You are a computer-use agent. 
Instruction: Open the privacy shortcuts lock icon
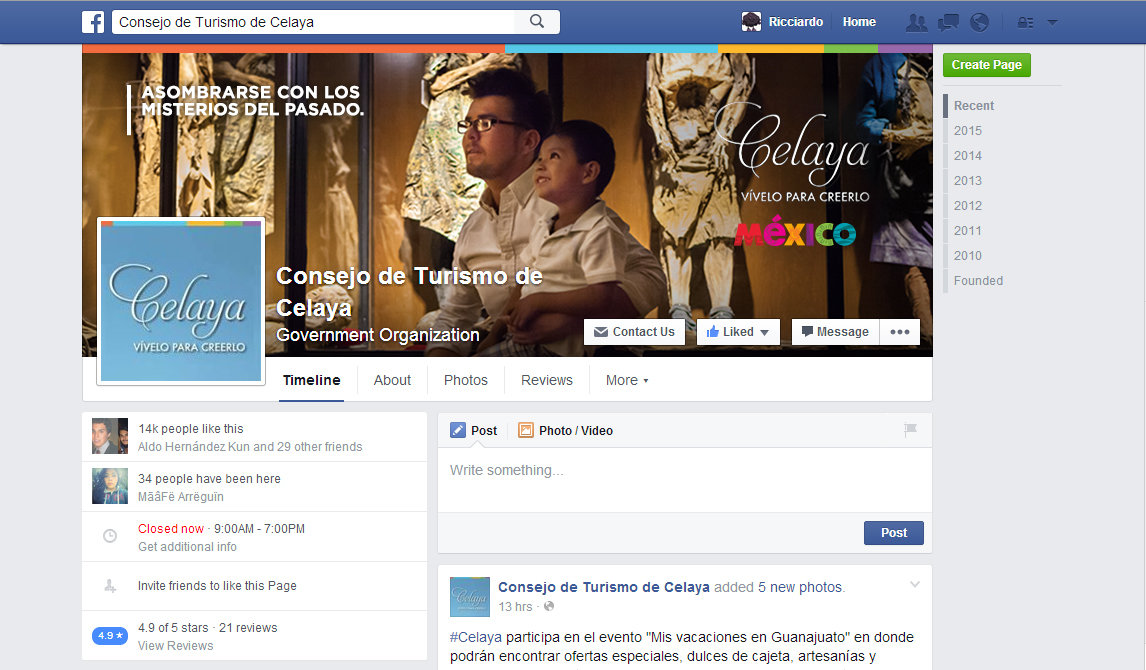coord(1025,23)
